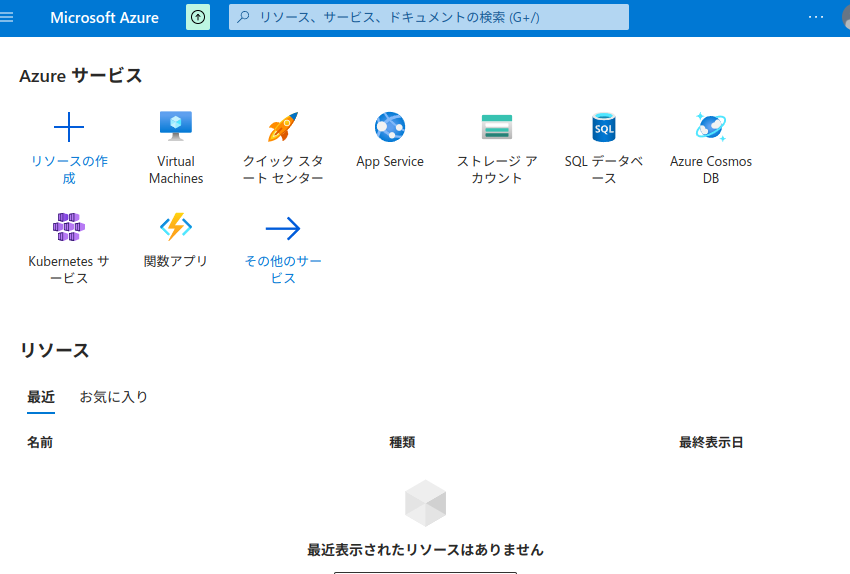Viewport: 850px width, 574px height.
Task: Open the その他のサービス link
Action: pos(283,269)
